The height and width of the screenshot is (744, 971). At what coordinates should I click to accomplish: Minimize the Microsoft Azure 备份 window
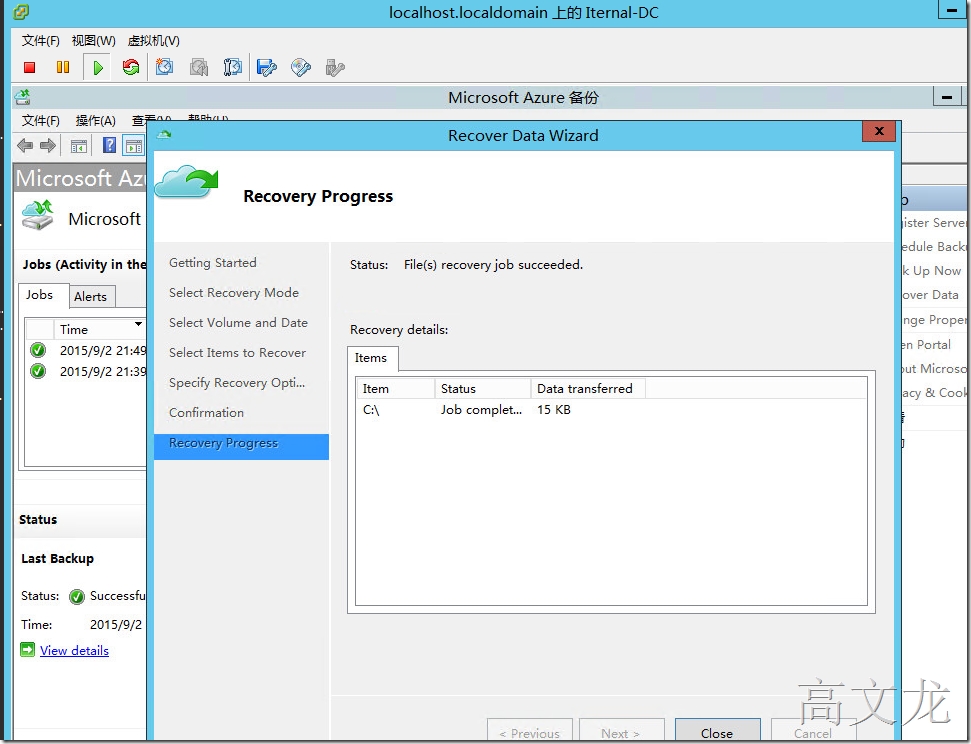(946, 97)
